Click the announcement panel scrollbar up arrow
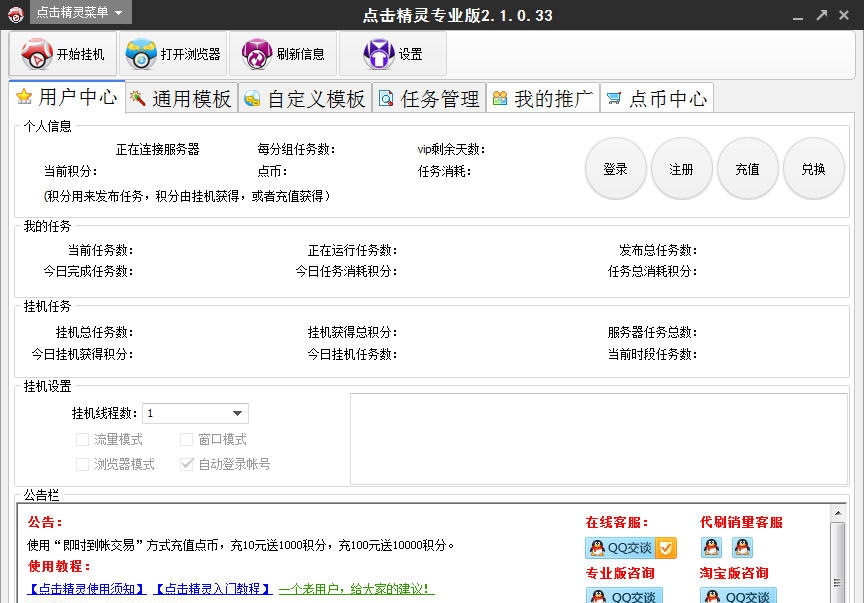 (838, 514)
